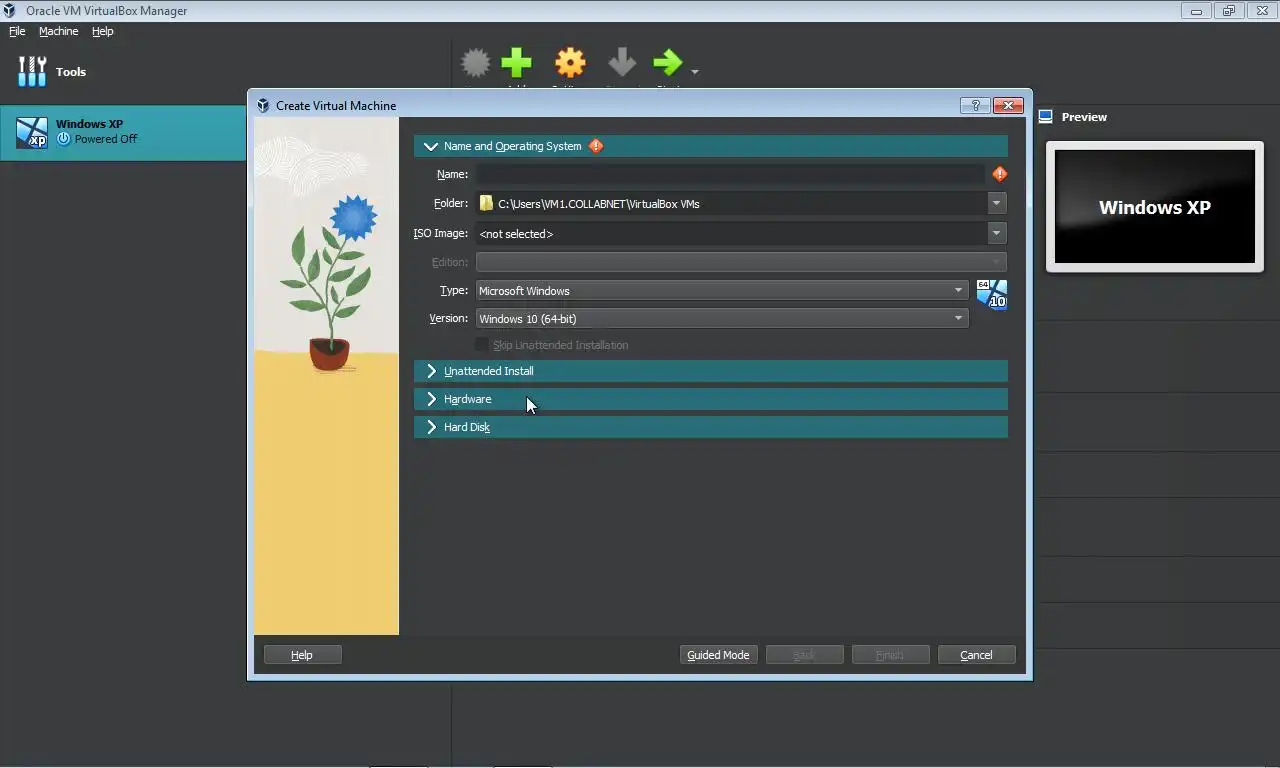Click the green plus Add icon
Viewport: 1280px width, 768px height.
click(x=517, y=64)
